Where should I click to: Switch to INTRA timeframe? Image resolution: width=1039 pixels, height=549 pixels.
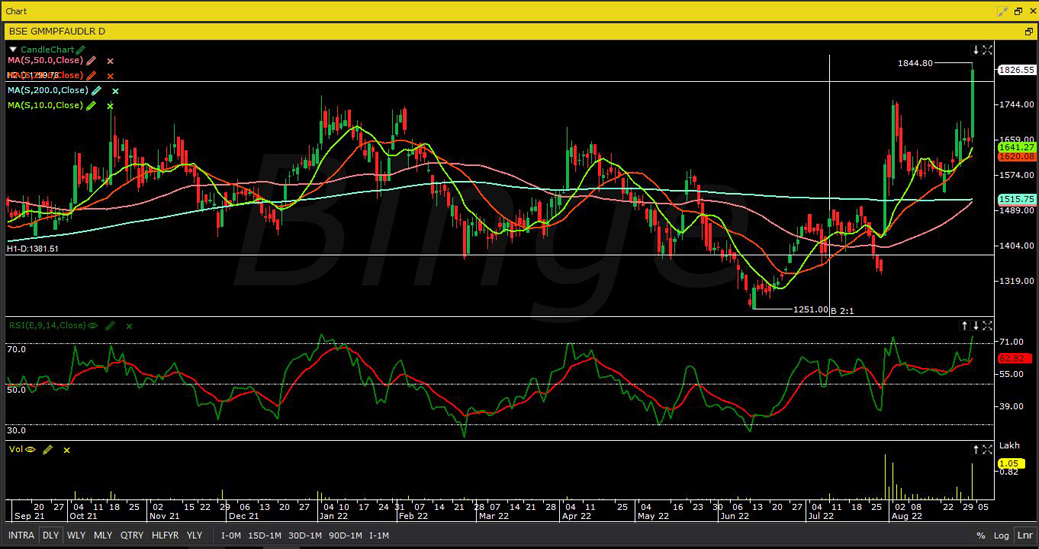(x=21, y=535)
